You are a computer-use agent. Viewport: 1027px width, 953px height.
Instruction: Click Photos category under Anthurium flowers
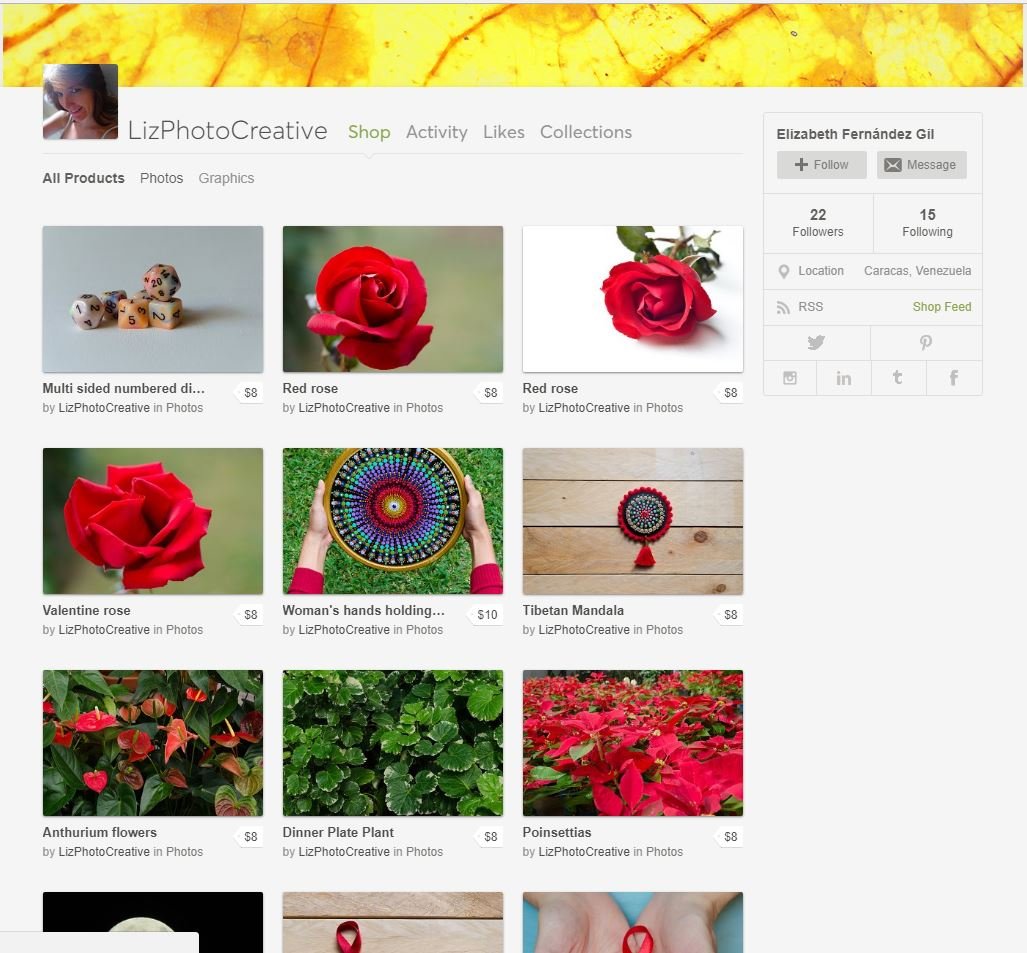(x=184, y=851)
